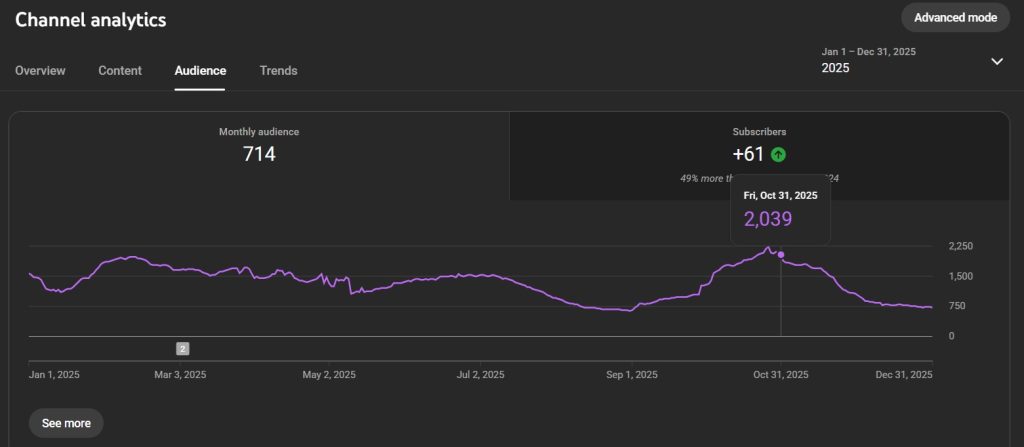The image size is (1024, 447).
Task: Click the video marker badge labeled 2
Action: coord(182,349)
